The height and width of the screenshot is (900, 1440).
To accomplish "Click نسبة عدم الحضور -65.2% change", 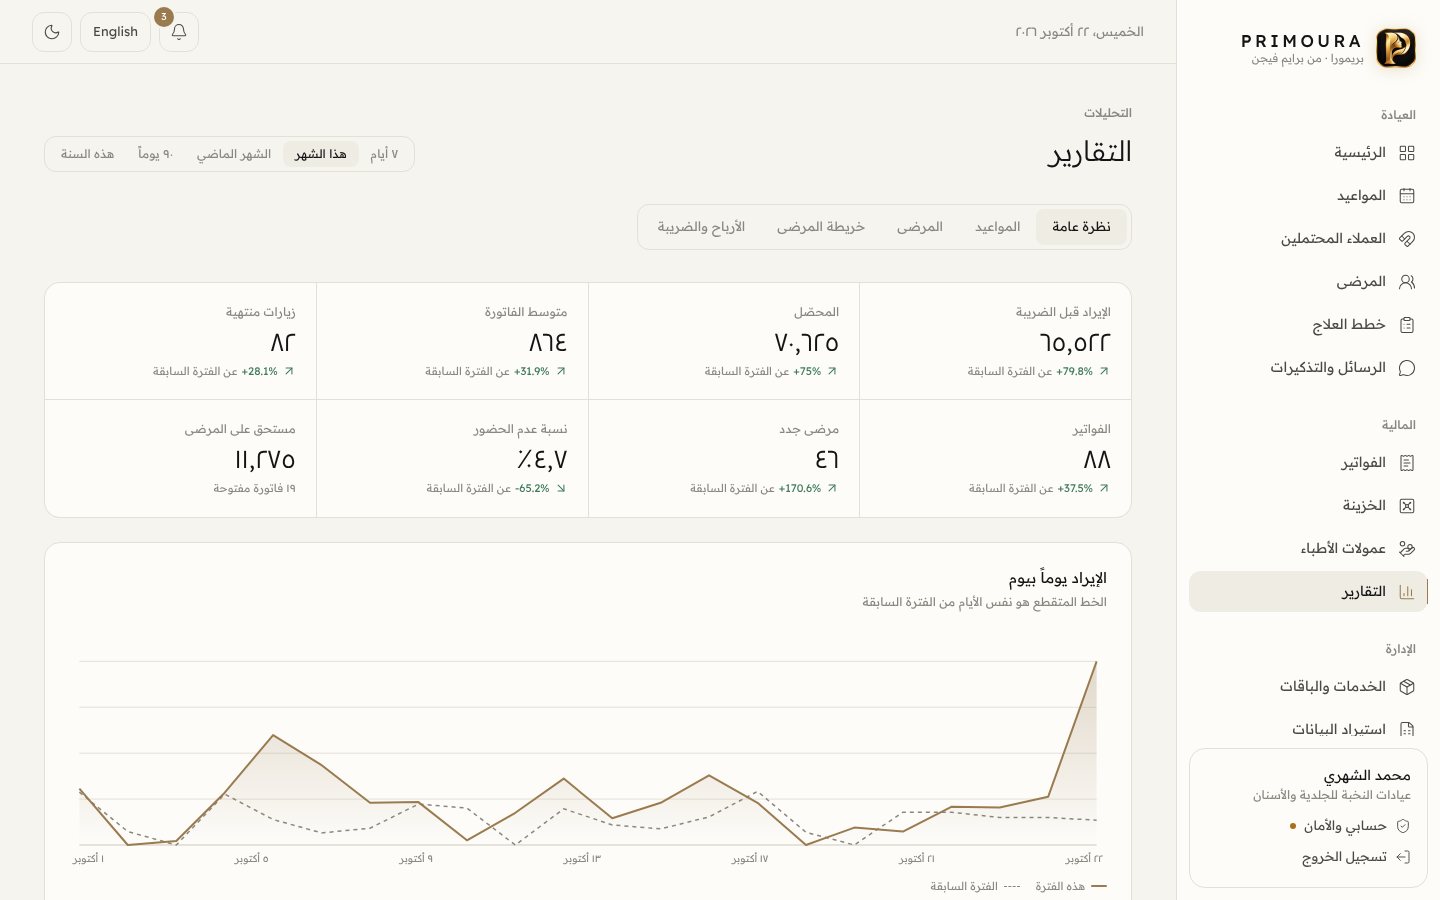I will coord(532,489).
